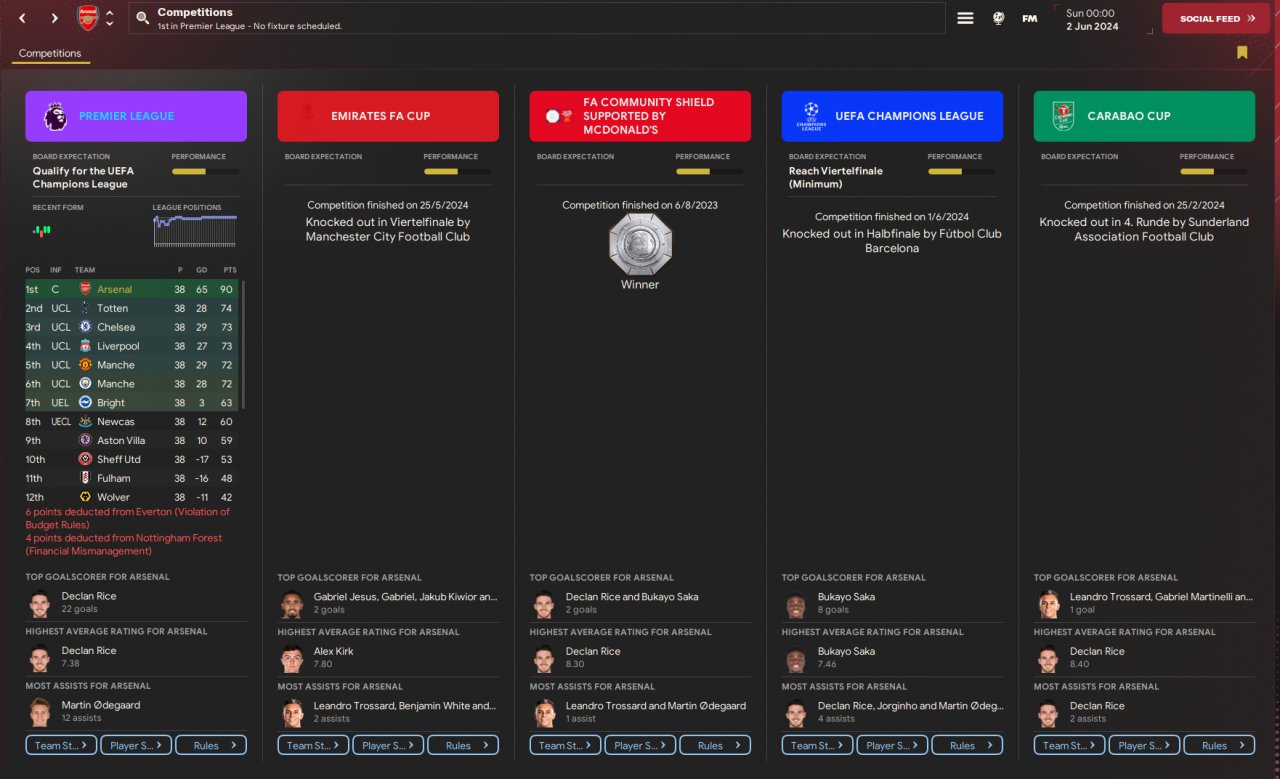Open the FM menu

click(x=1029, y=18)
